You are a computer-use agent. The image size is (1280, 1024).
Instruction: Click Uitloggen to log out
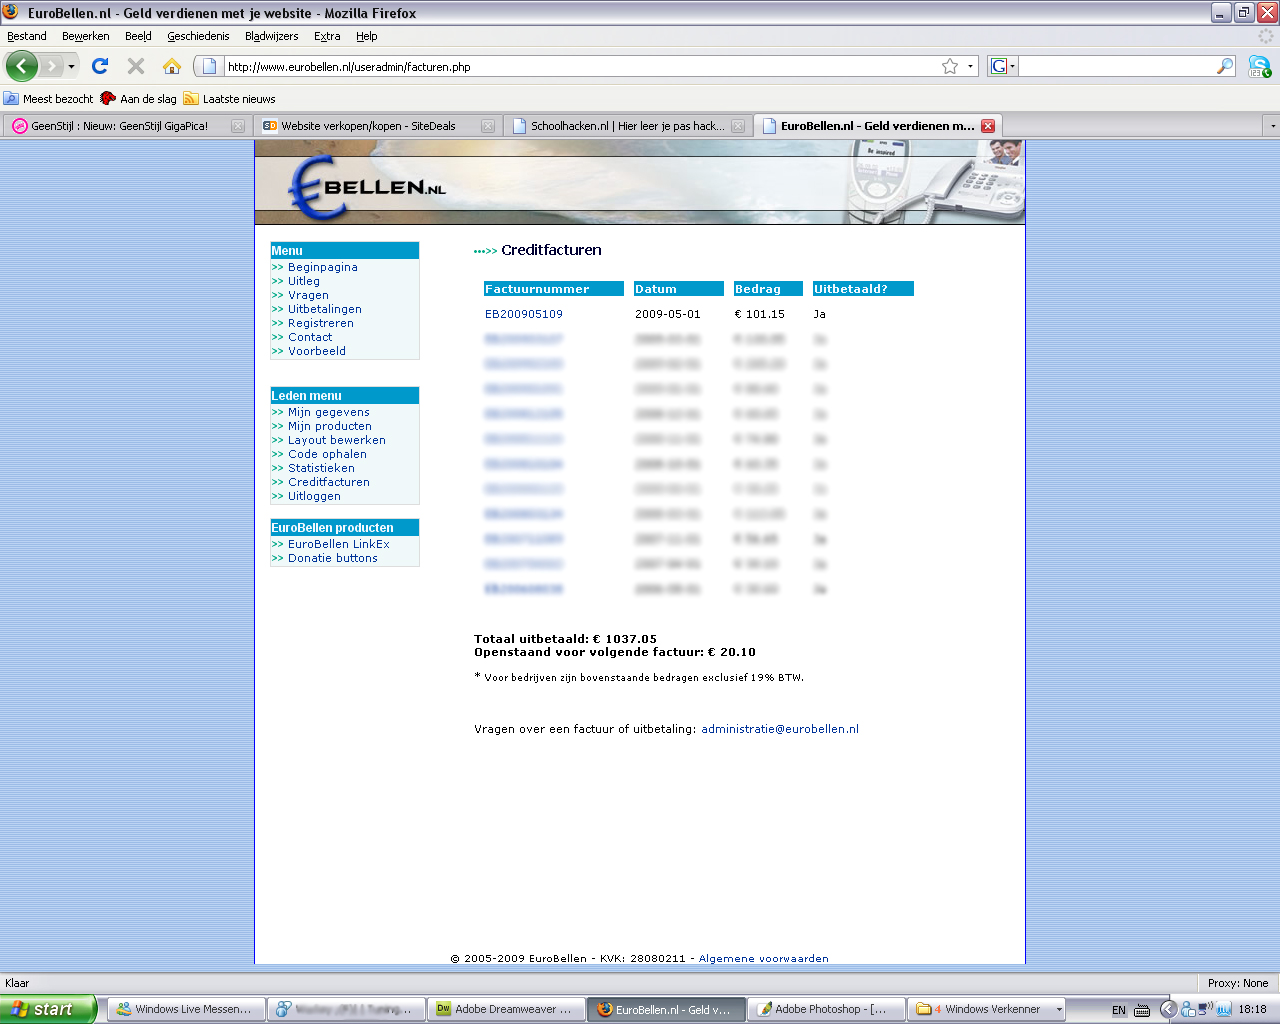(314, 496)
